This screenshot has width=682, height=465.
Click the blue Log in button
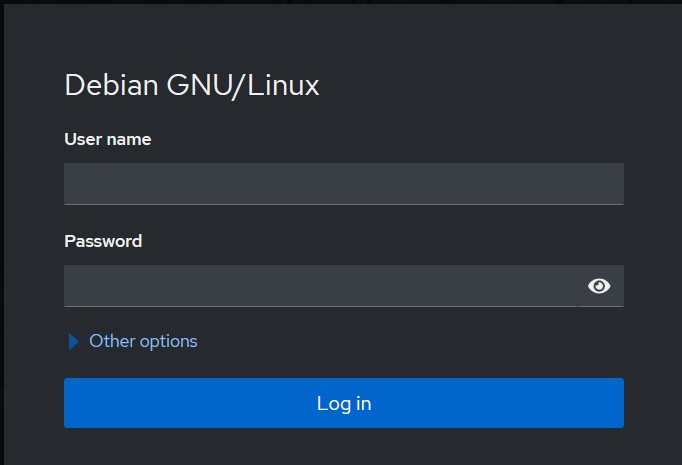tap(344, 403)
